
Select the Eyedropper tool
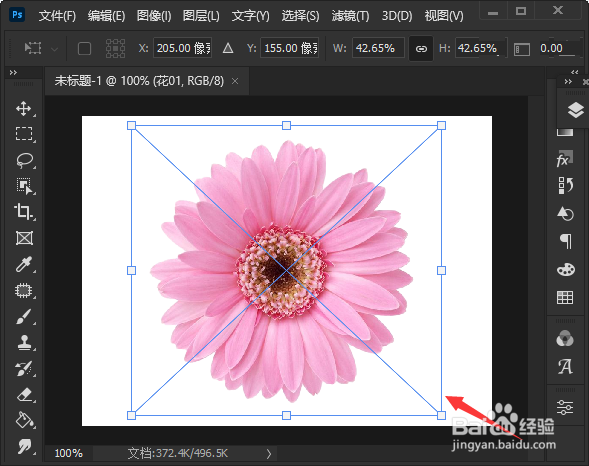[x=24, y=264]
